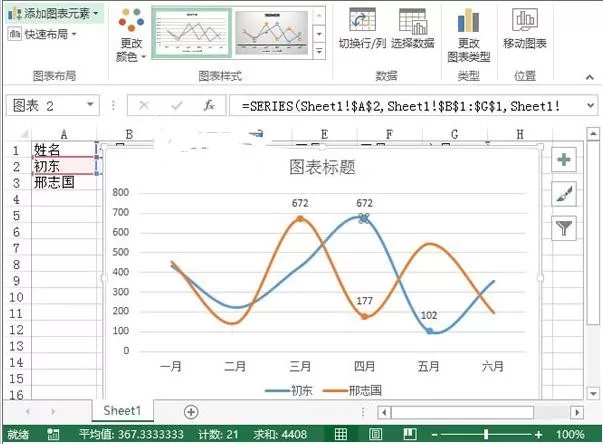Click the vertical scrollbar down arrow
This screenshot has width=603, height=444.
[593, 393]
